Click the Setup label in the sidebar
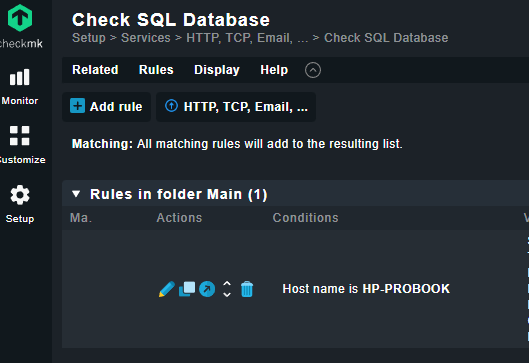Viewport: 529px width, 363px height. pos(20,219)
